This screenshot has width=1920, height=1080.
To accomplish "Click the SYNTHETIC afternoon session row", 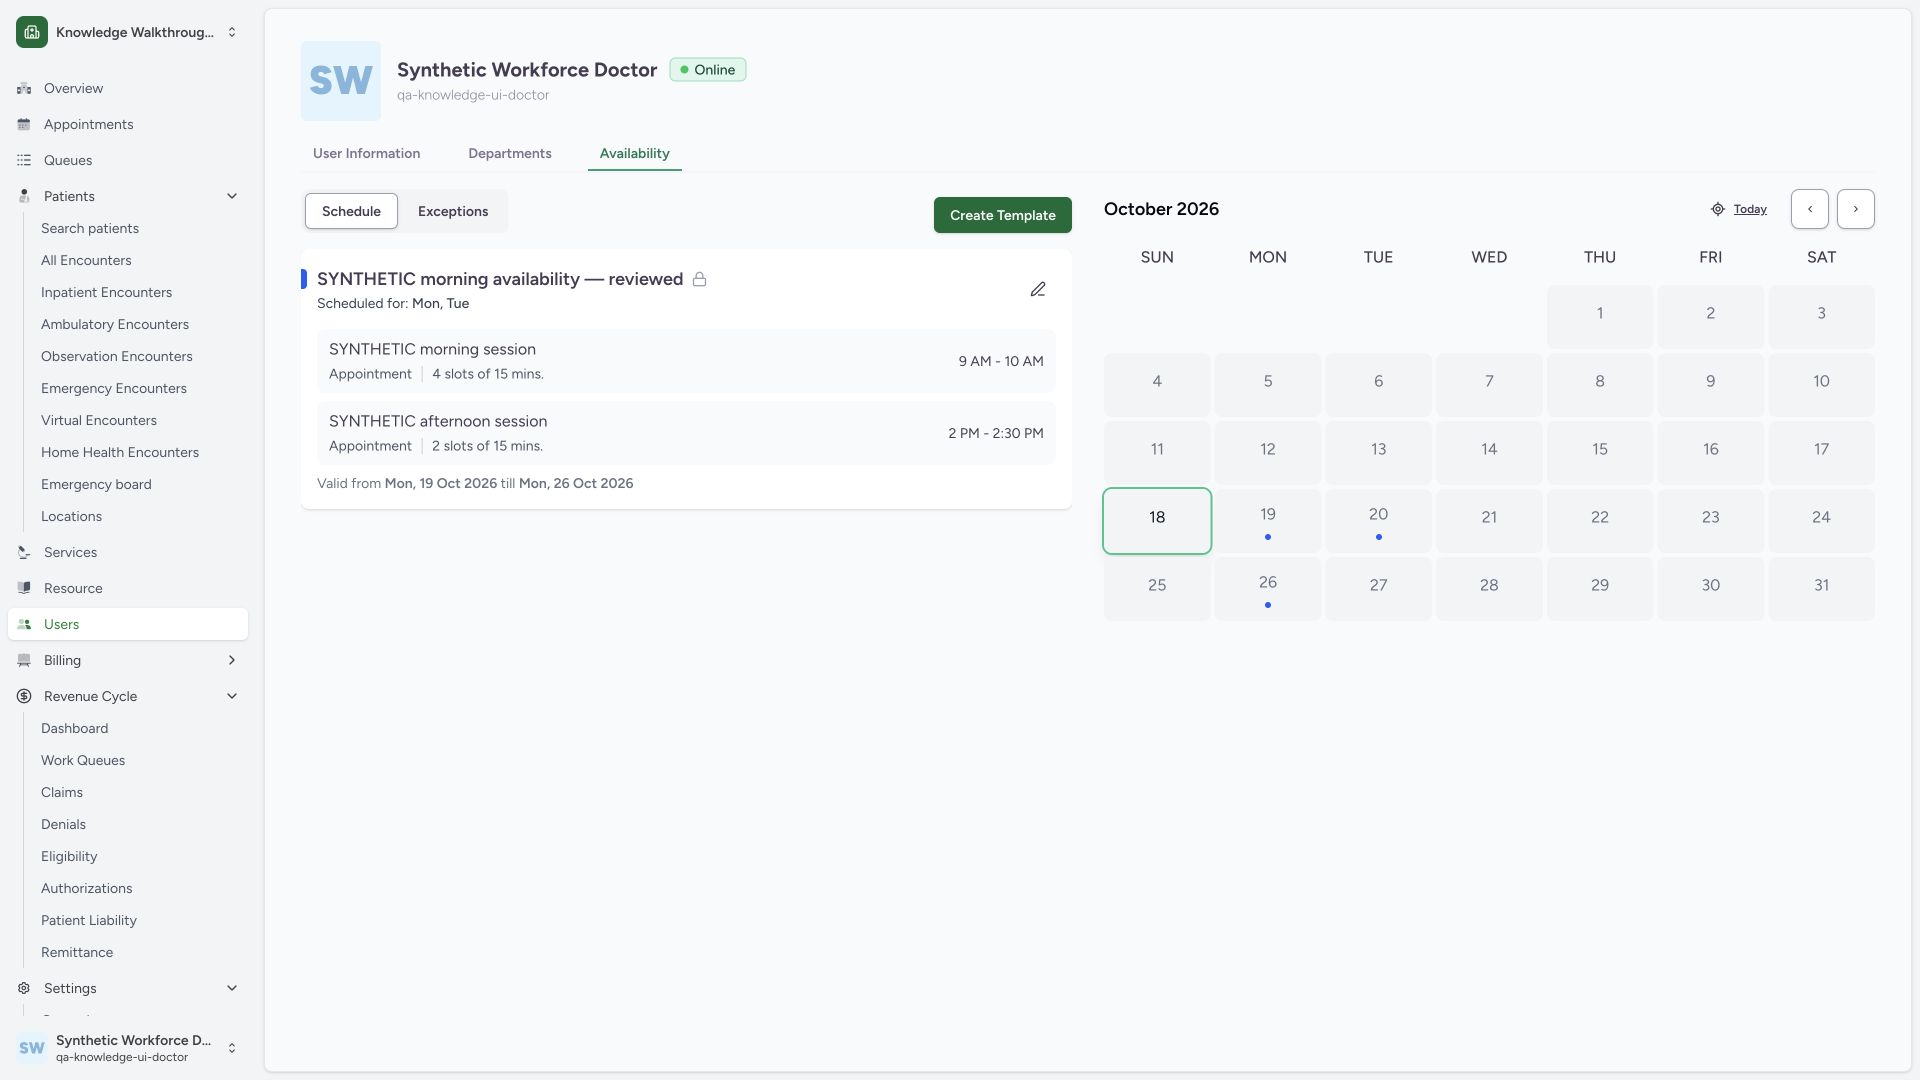I will tap(686, 433).
